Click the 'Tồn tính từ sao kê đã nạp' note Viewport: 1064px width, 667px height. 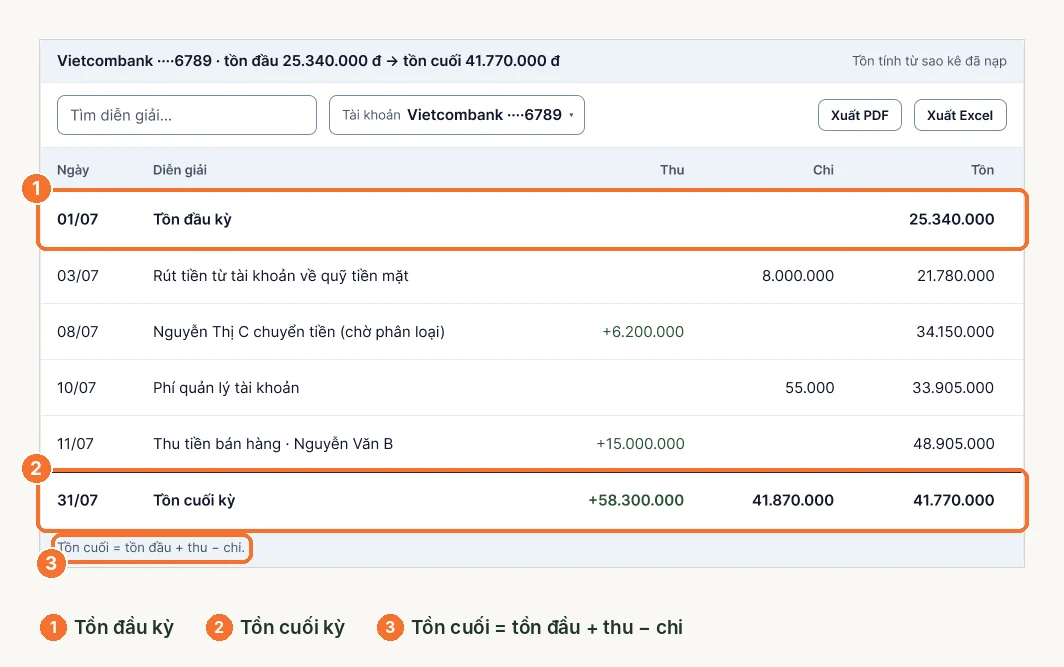(929, 61)
